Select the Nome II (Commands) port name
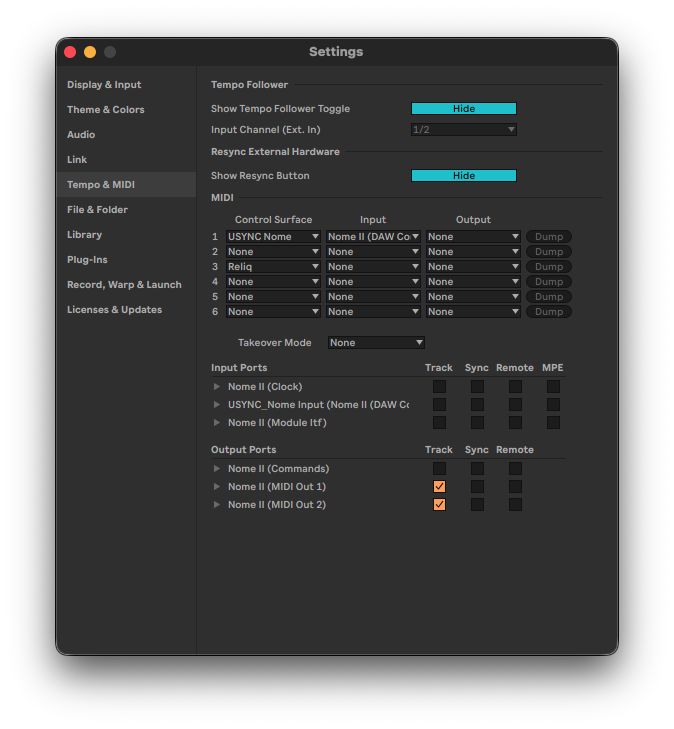Image resolution: width=674 pixels, height=729 pixels. click(278, 469)
